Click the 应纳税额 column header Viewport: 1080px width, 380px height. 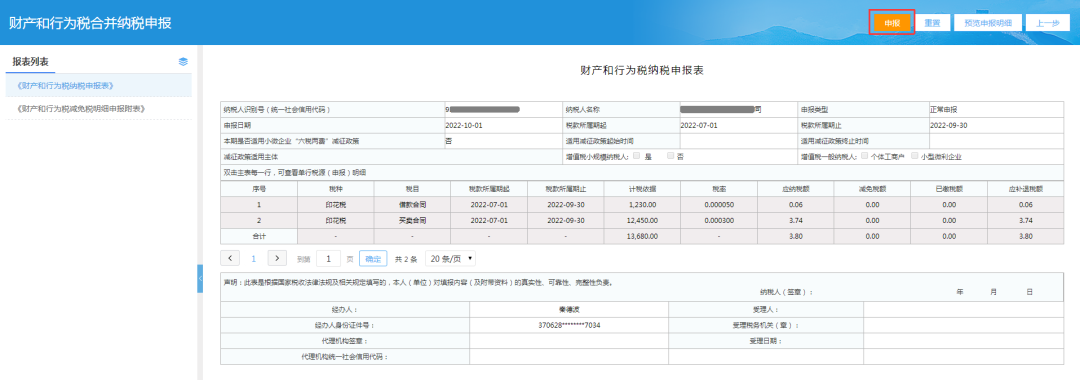click(795, 188)
